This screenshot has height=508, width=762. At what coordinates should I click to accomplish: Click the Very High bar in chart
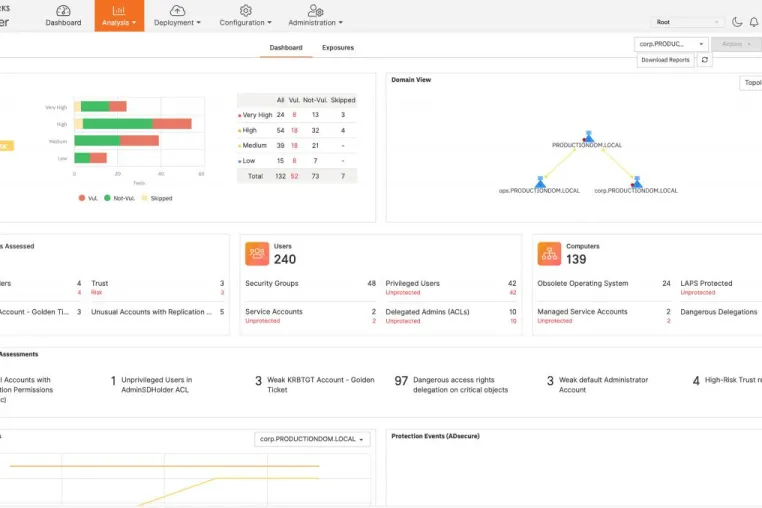click(x=100, y=106)
